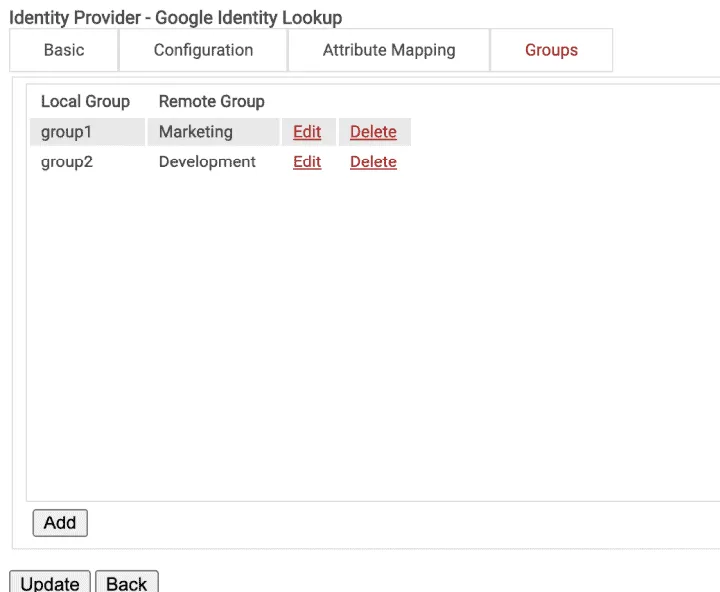The width and height of the screenshot is (720, 592).
Task: Edit the group1 Marketing mapping
Action: 307,132
